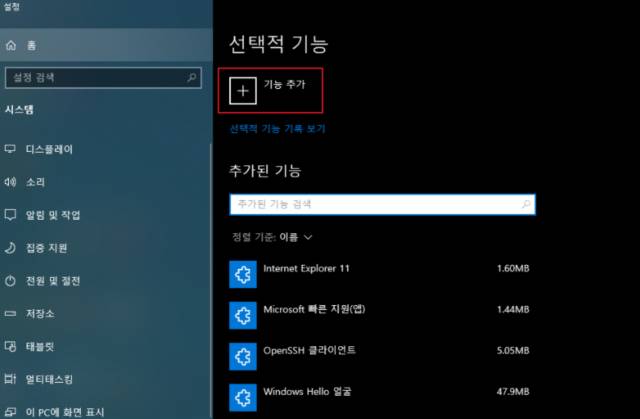Click the search icon in 추가된 기능 검색
The width and height of the screenshot is (640, 419).
click(x=526, y=203)
